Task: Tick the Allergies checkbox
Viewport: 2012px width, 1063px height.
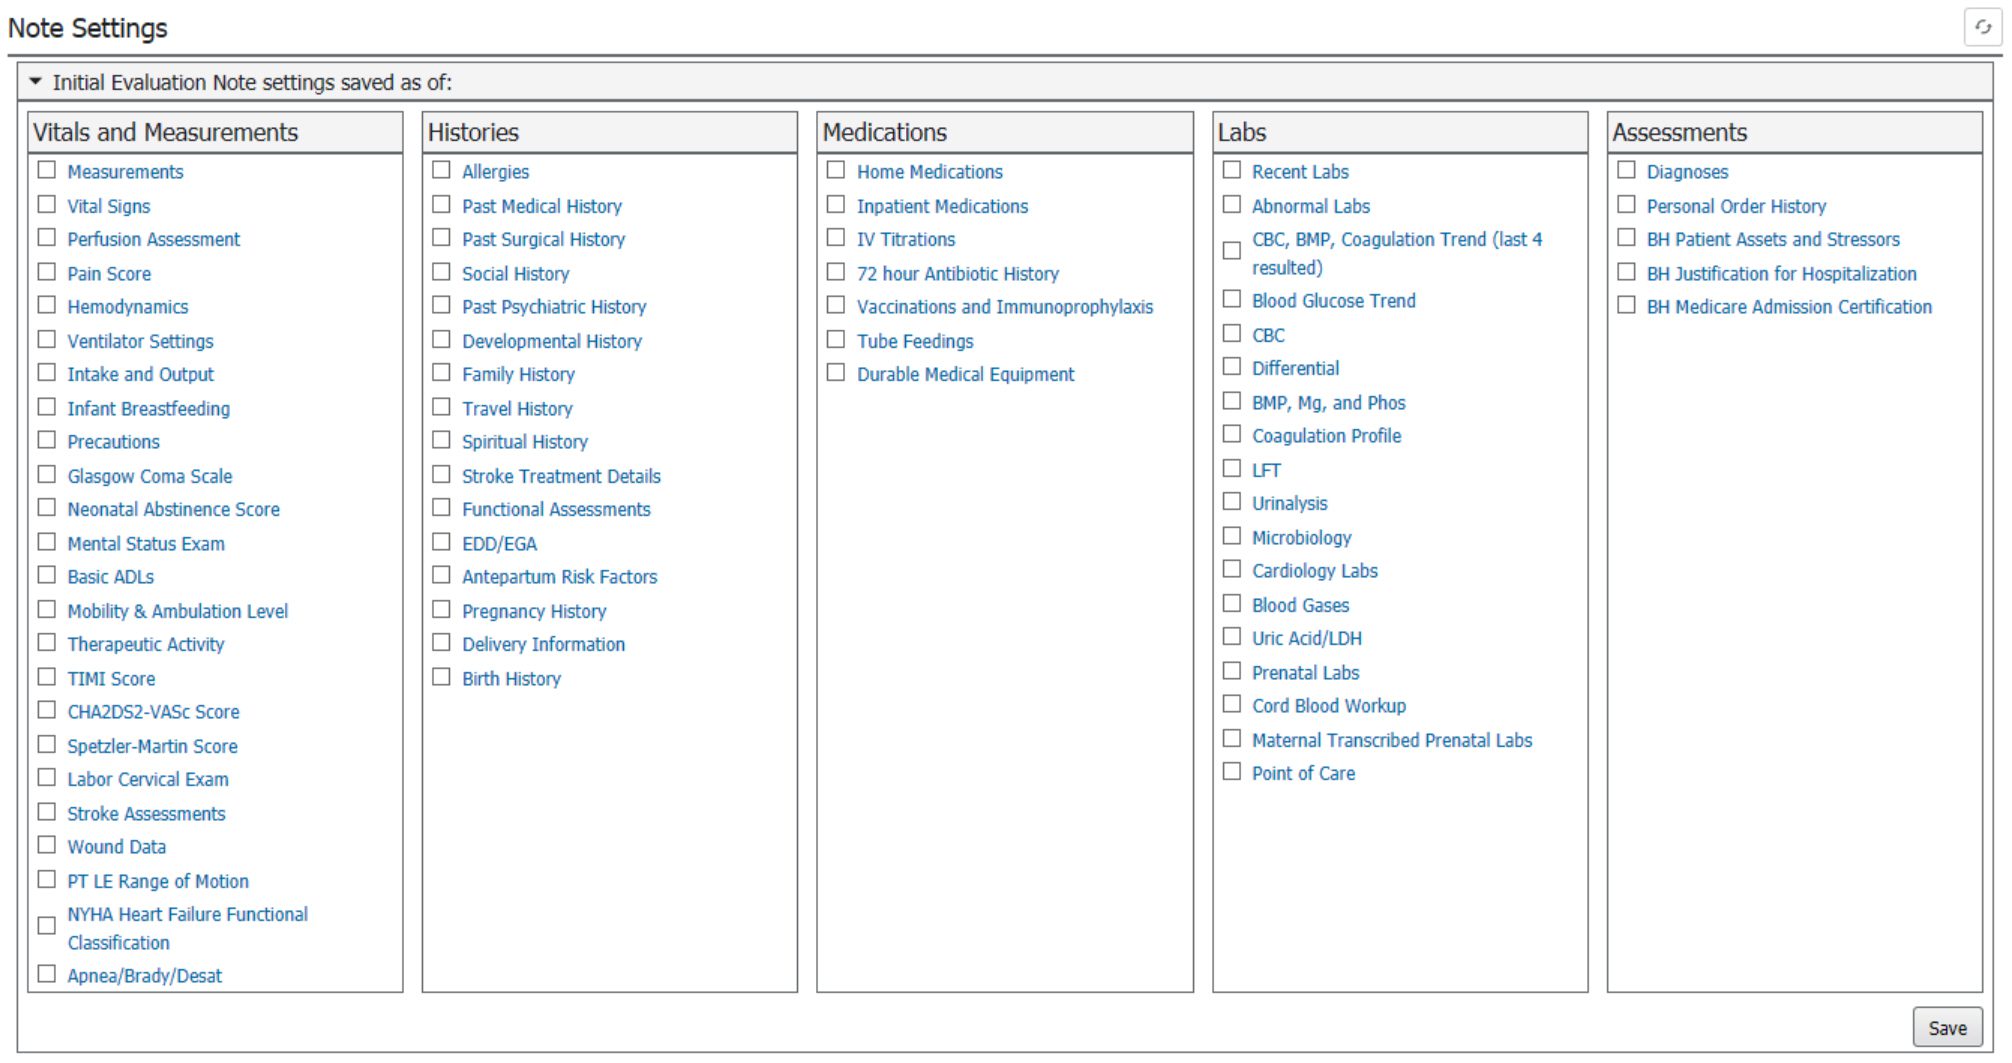Action: [x=441, y=170]
